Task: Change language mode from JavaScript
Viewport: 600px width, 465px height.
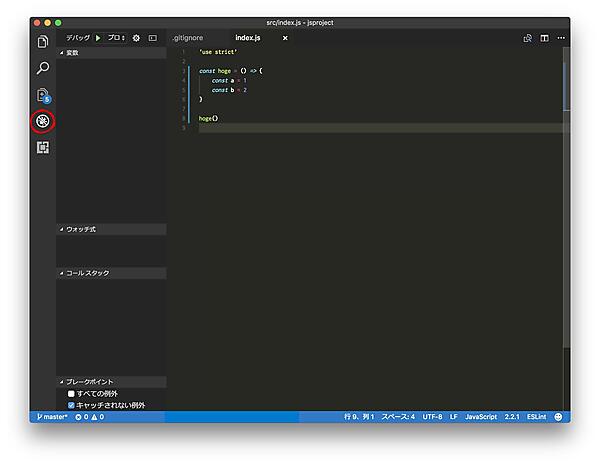Action: (481, 416)
